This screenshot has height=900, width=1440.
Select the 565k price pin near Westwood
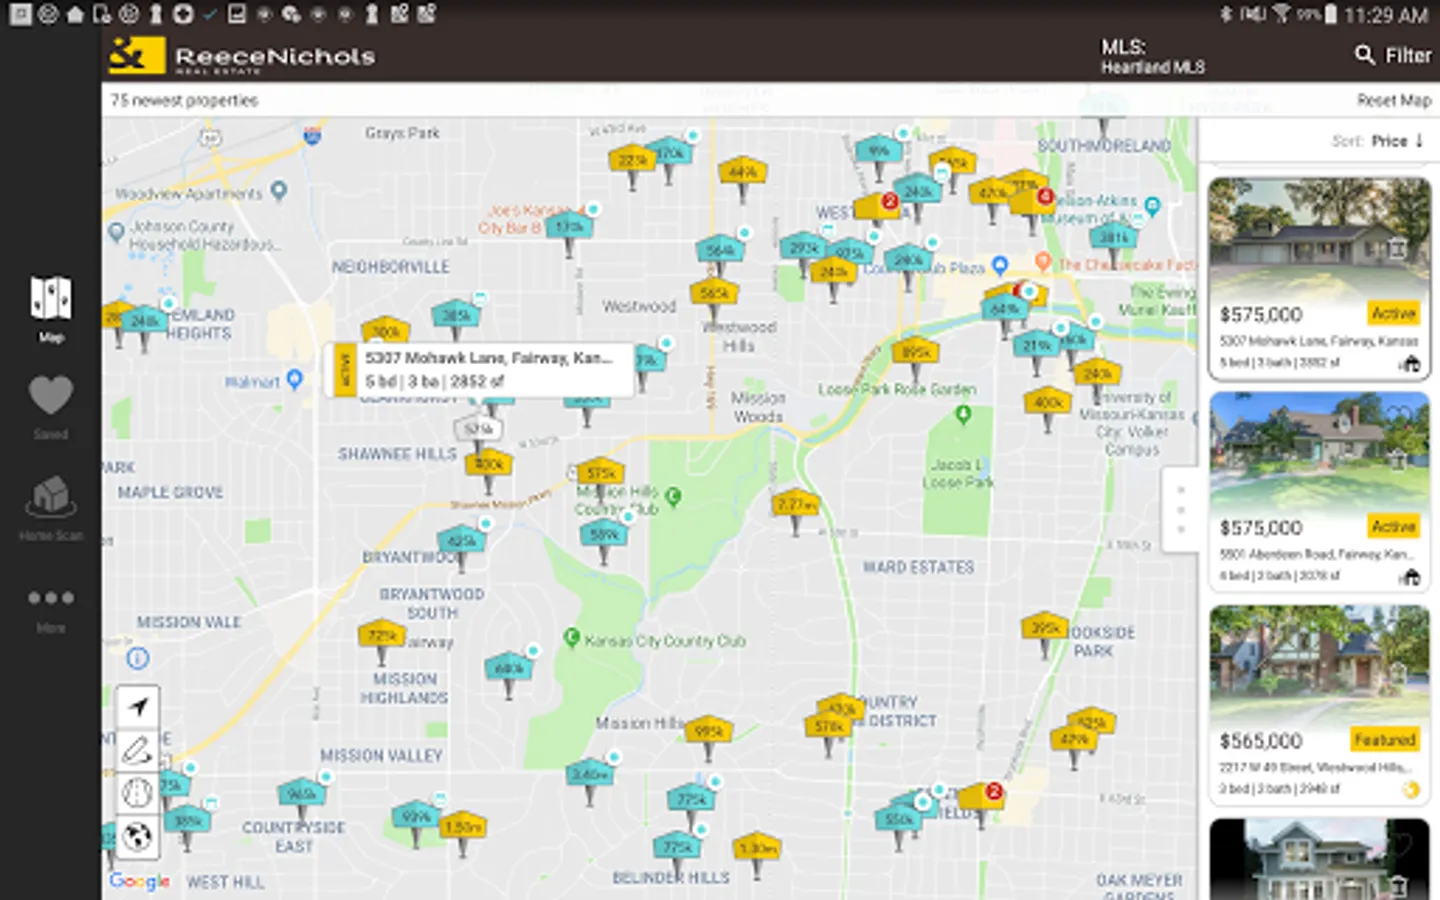[x=714, y=298]
